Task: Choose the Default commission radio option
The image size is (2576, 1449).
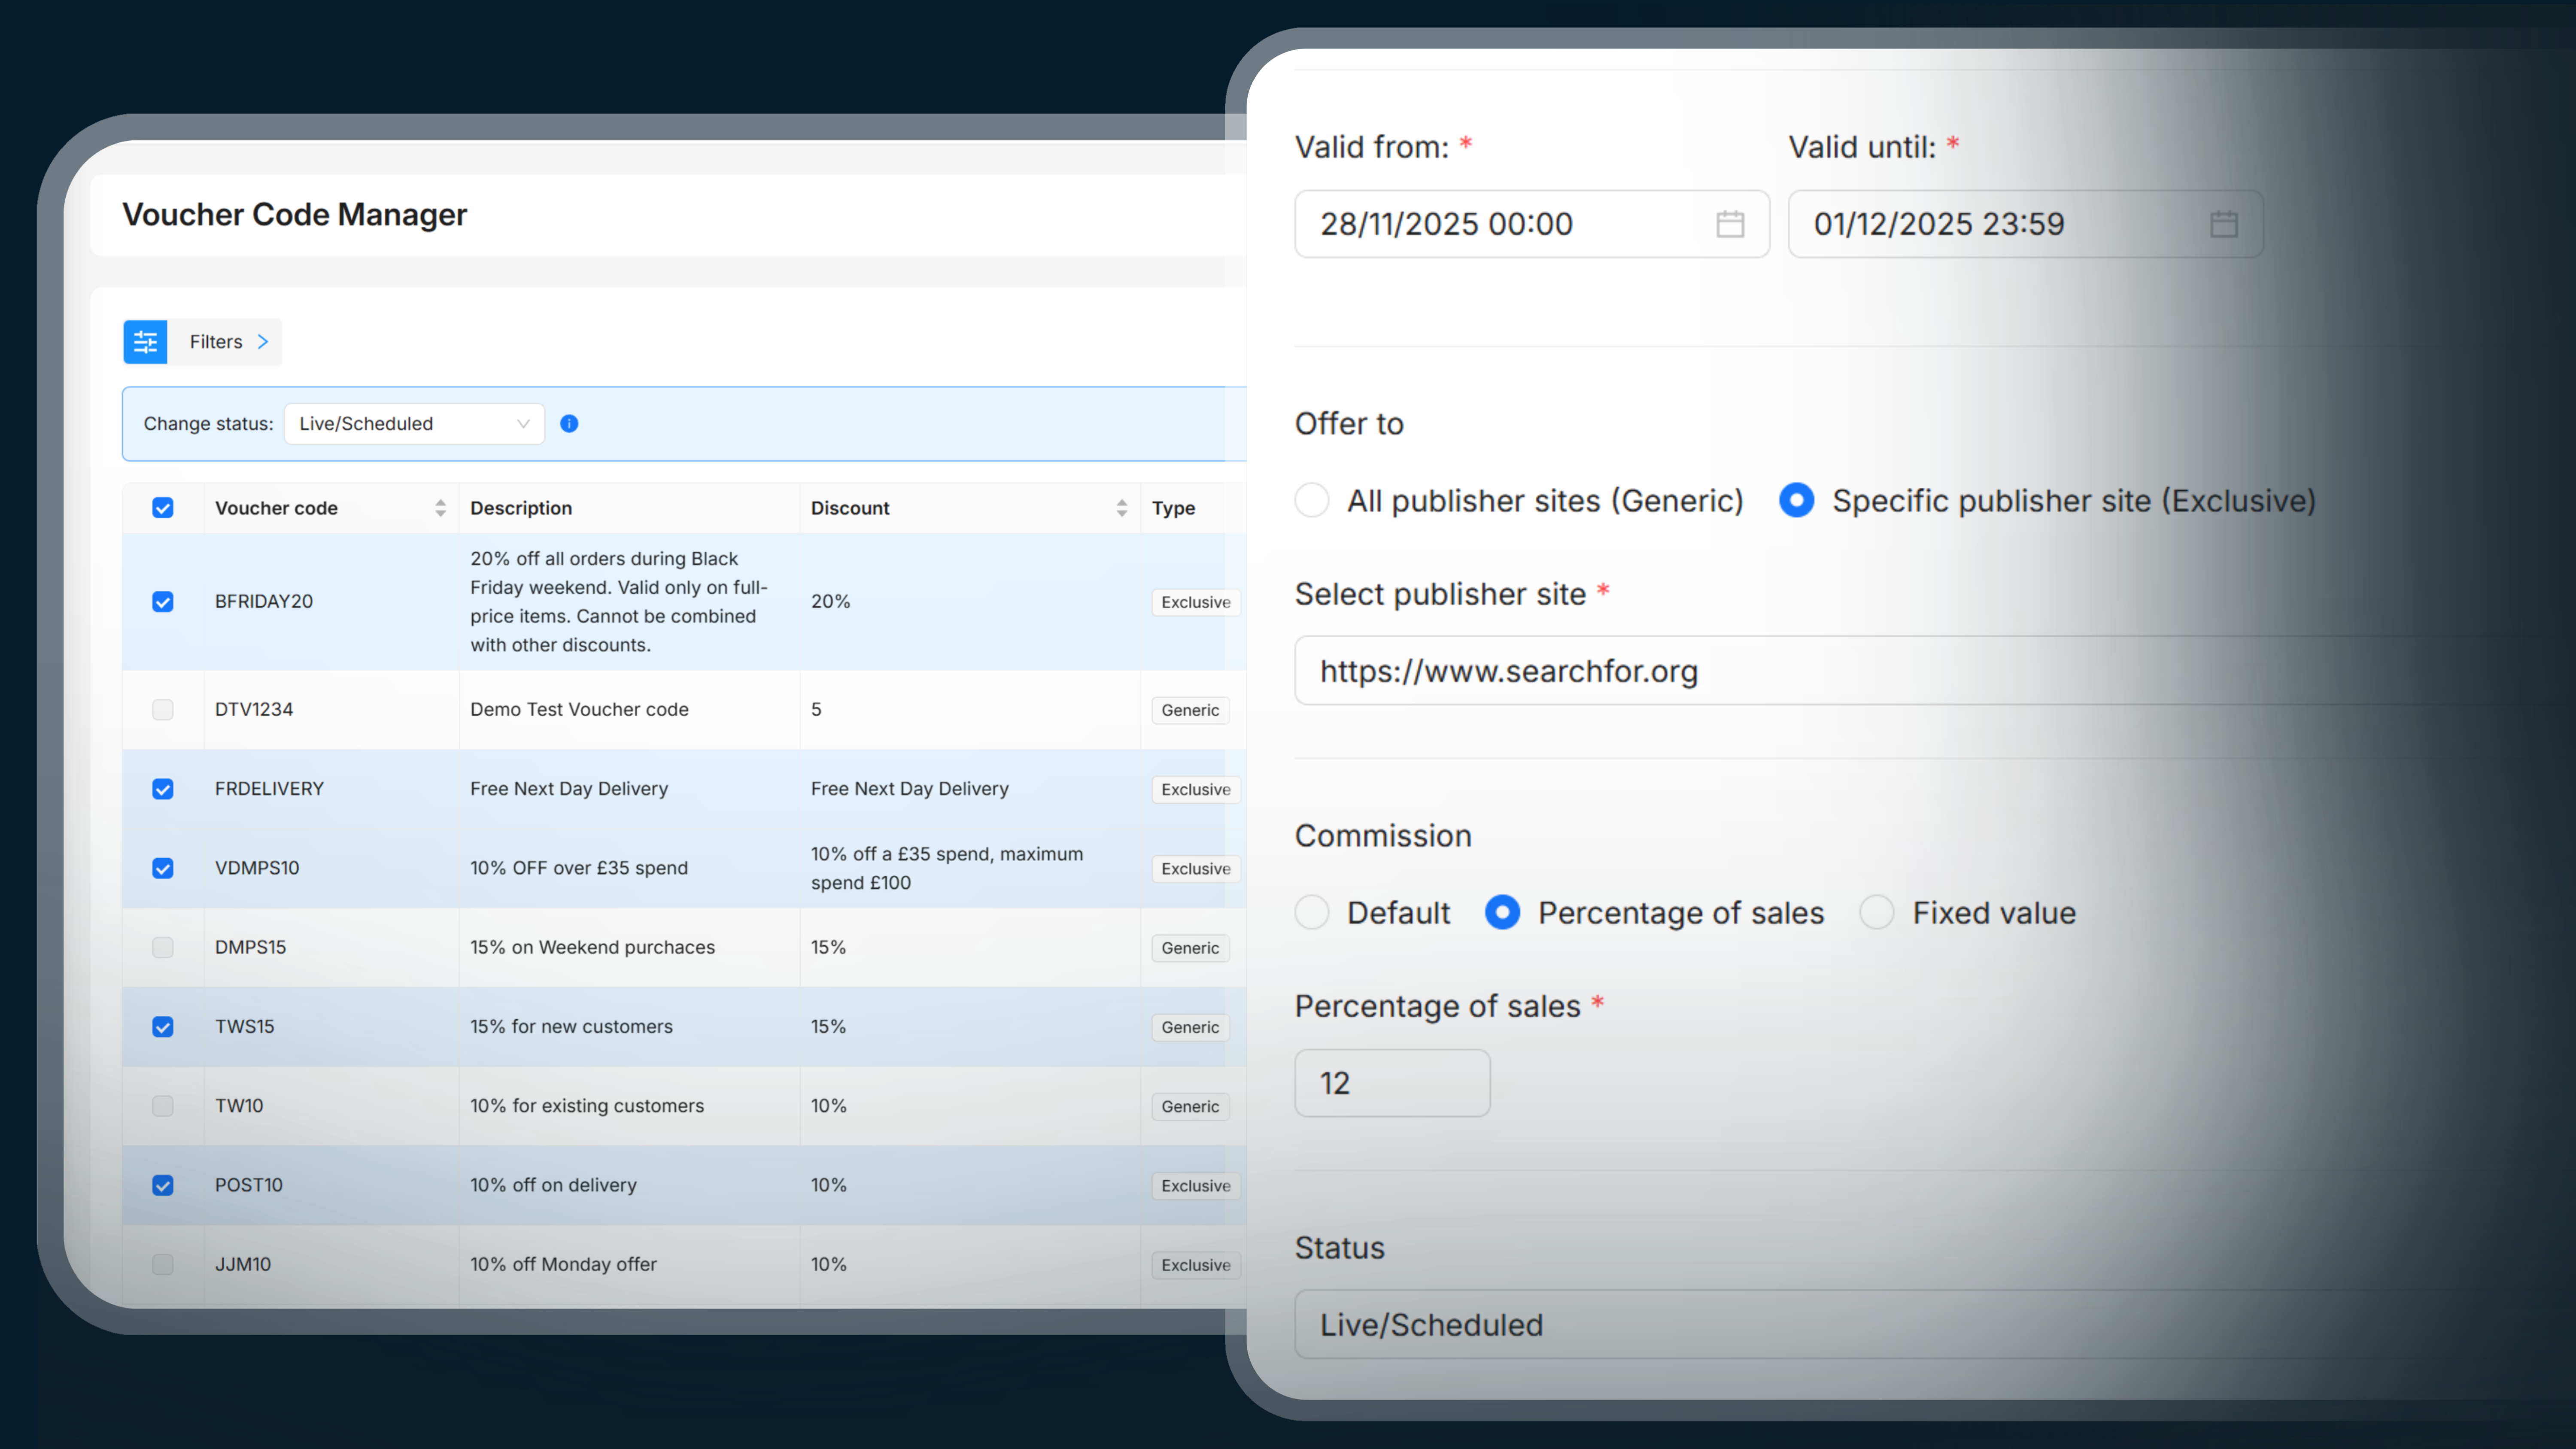Action: 1312,912
